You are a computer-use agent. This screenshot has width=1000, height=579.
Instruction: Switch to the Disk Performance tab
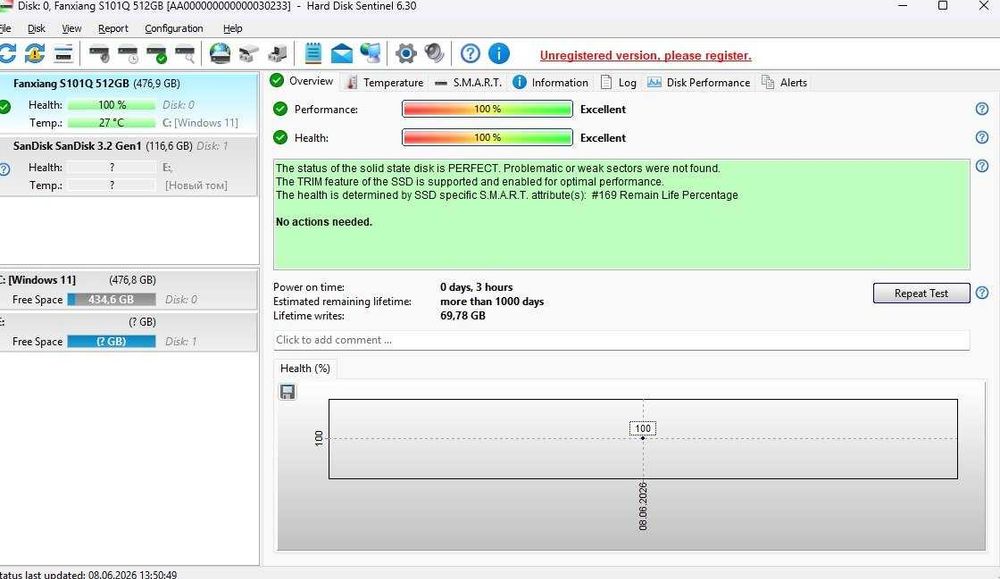point(699,82)
